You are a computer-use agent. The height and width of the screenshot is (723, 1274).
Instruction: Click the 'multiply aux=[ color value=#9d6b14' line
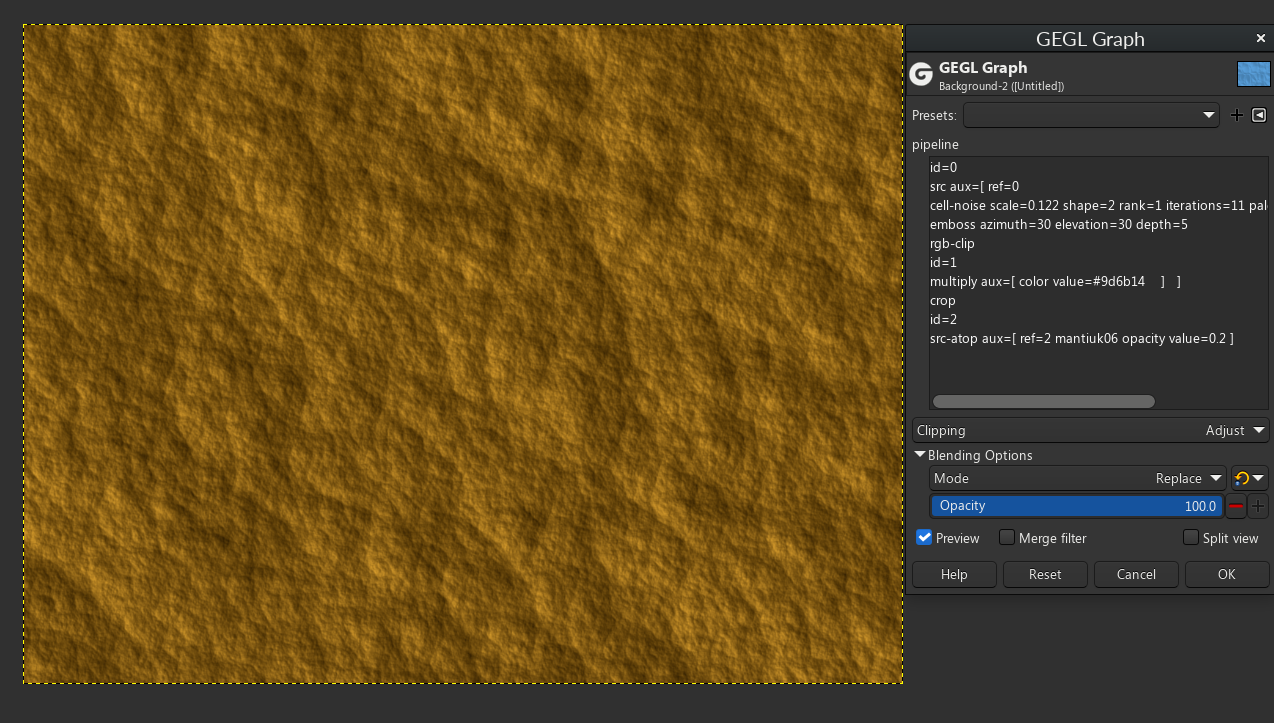pos(1055,281)
